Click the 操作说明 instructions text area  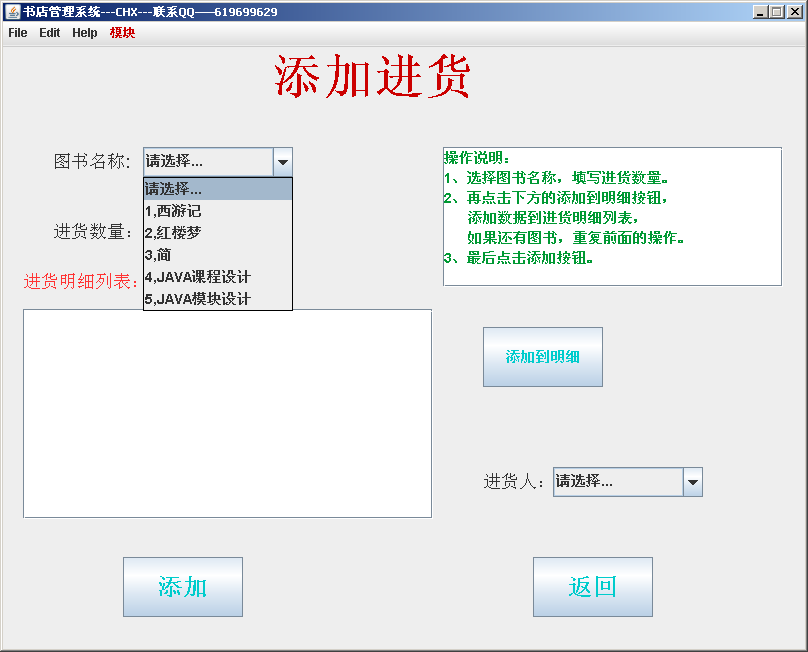click(612, 216)
